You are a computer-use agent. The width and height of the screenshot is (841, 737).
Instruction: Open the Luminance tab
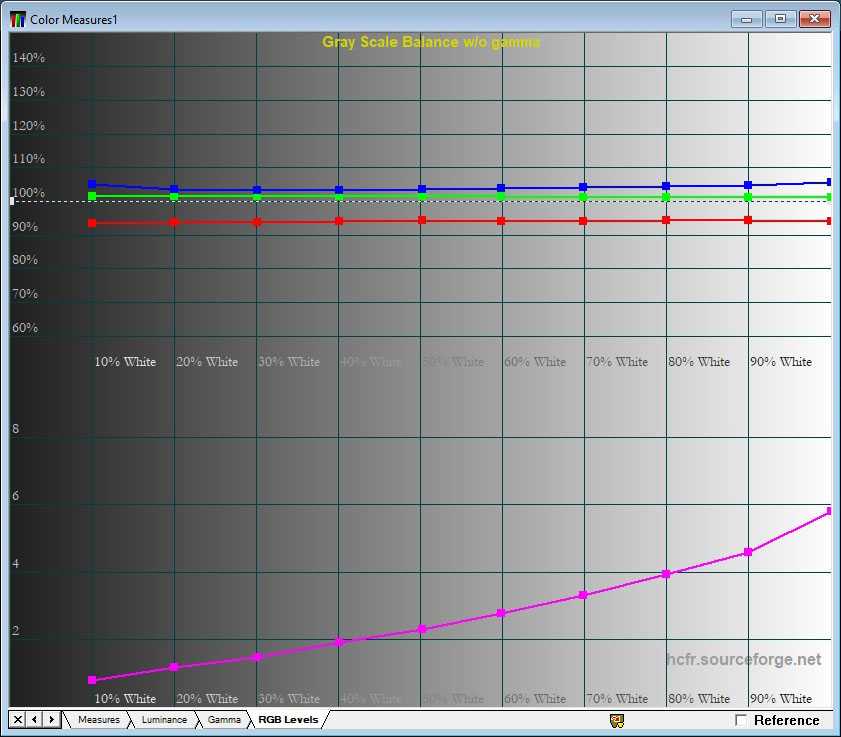(163, 720)
